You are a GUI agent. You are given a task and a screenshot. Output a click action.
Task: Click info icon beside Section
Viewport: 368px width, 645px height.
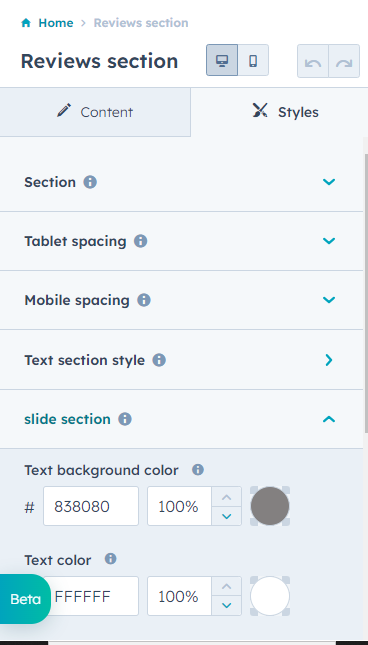click(x=90, y=182)
